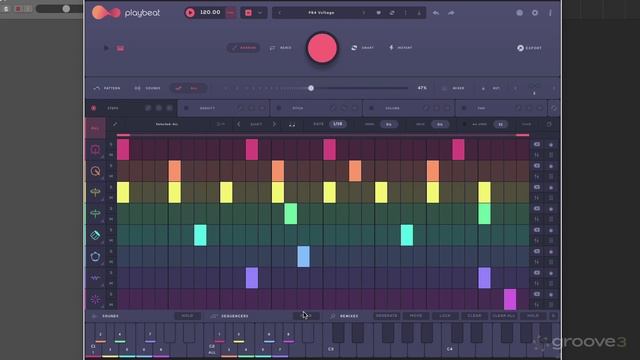640x360 pixels.
Task: Click the Generate remix button
Action: 386,316
